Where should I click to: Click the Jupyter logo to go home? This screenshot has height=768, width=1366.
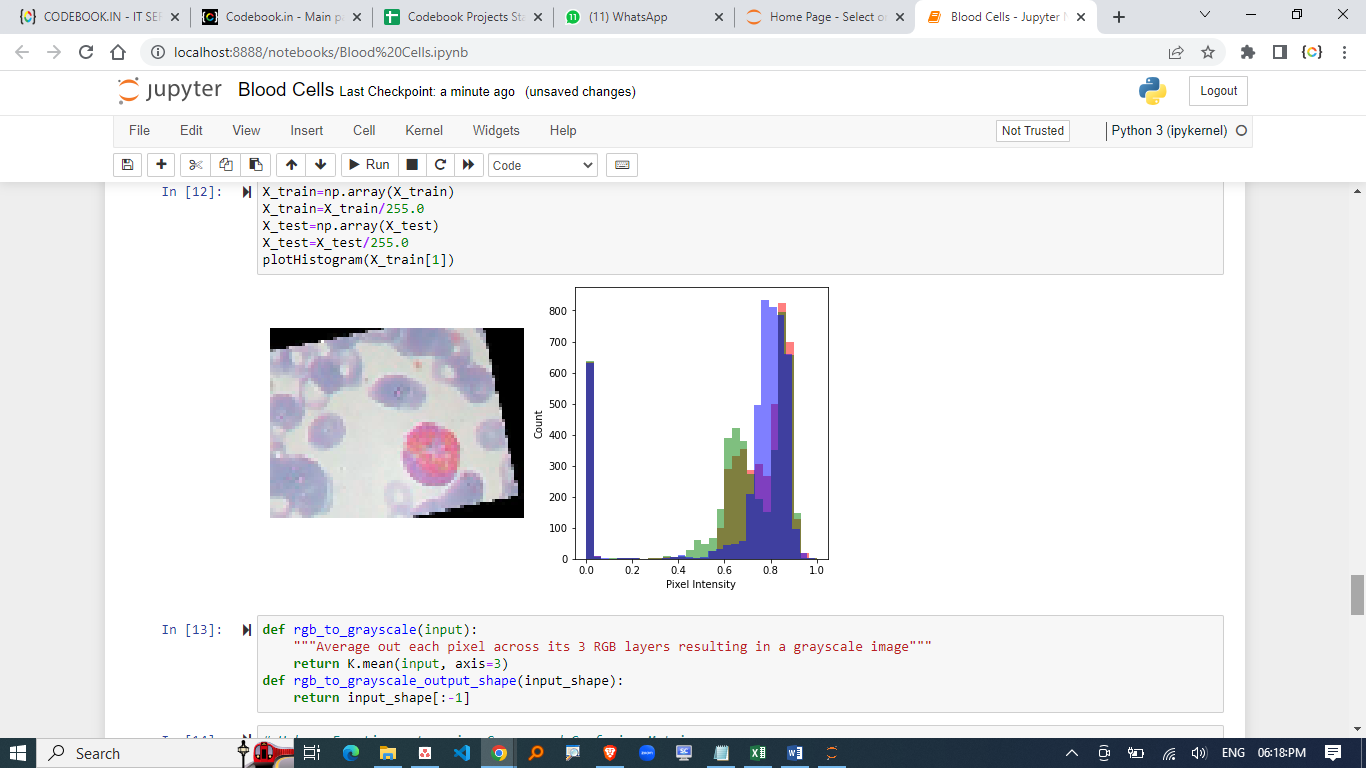coord(169,90)
